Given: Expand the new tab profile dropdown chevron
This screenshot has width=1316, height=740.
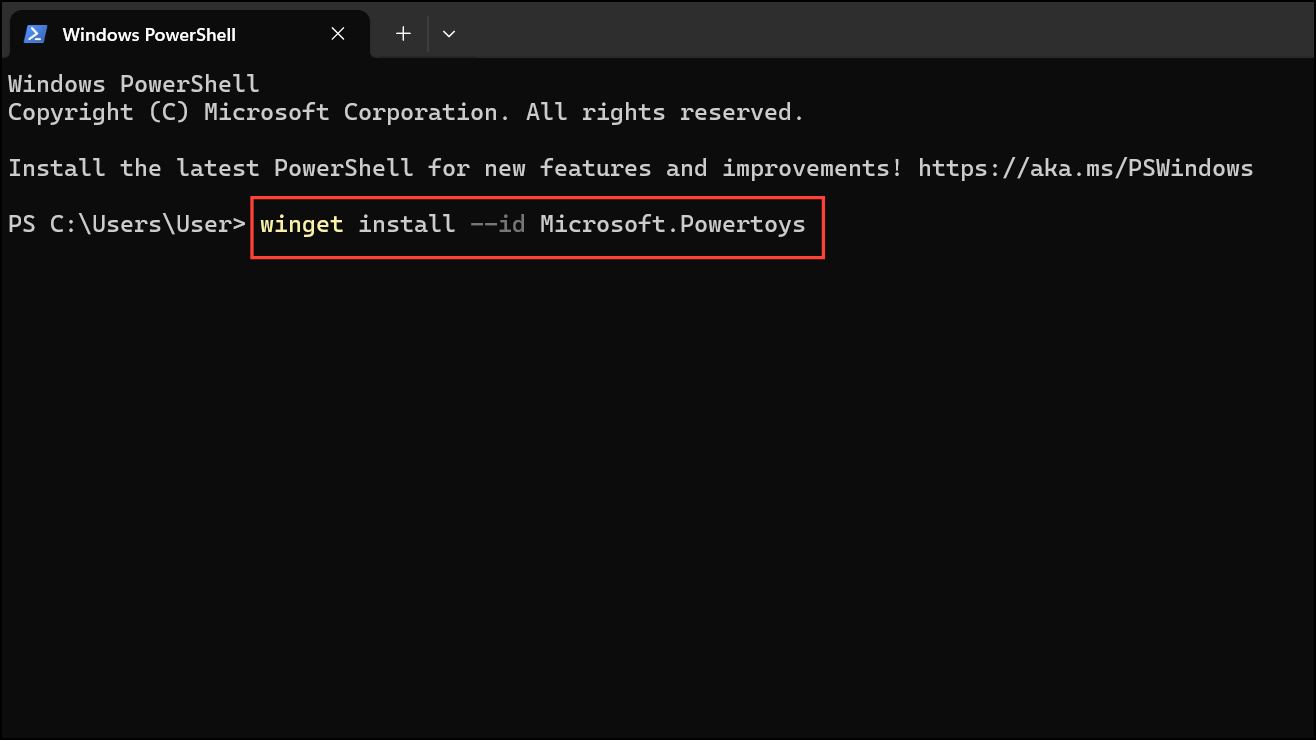Looking at the screenshot, I should pos(449,34).
